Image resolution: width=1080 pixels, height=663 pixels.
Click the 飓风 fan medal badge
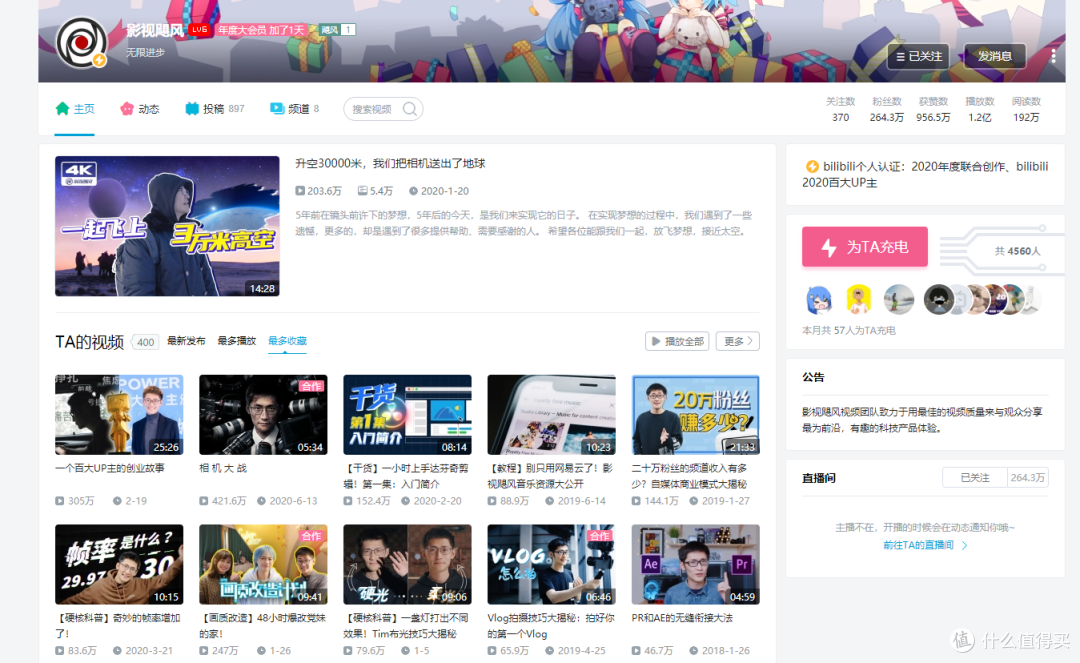338,30
